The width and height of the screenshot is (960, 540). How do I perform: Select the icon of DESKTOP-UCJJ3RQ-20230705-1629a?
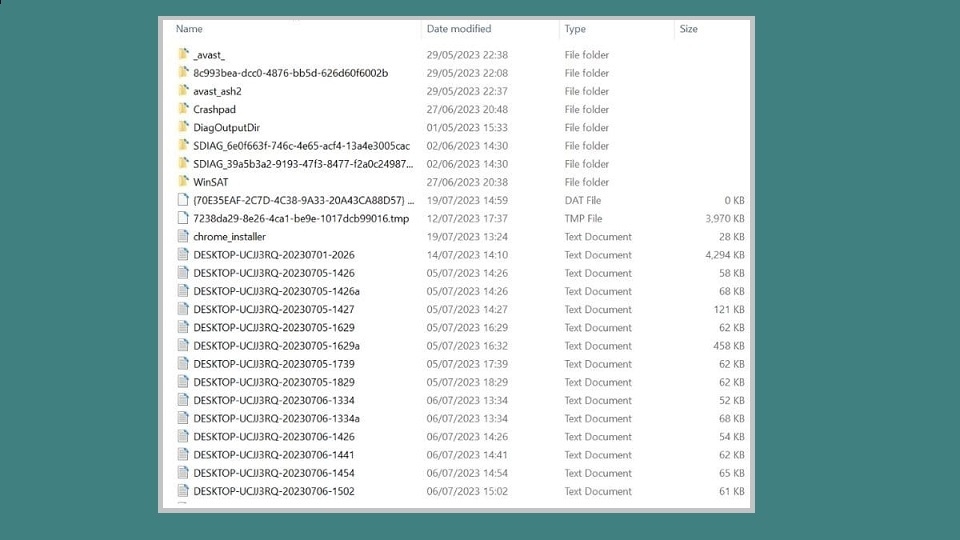(183, 345)
